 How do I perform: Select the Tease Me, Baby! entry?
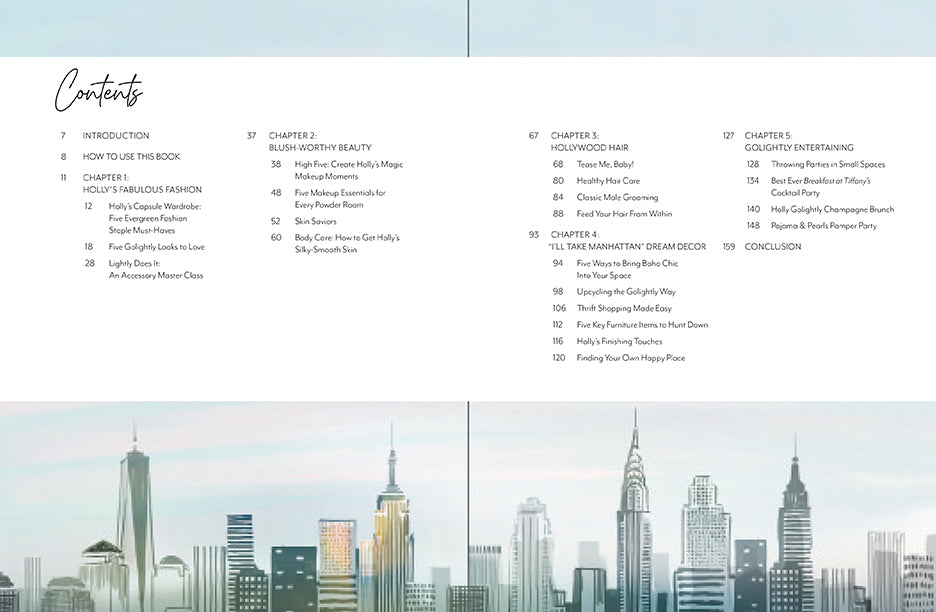(605, 164)
